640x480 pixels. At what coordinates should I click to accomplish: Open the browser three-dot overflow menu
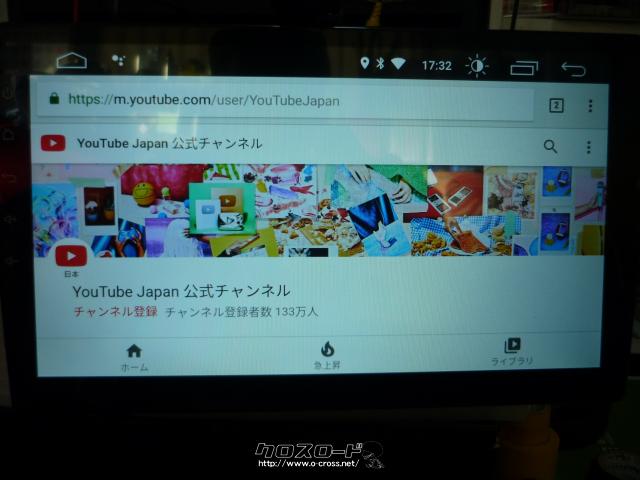[x=590, y=106]
